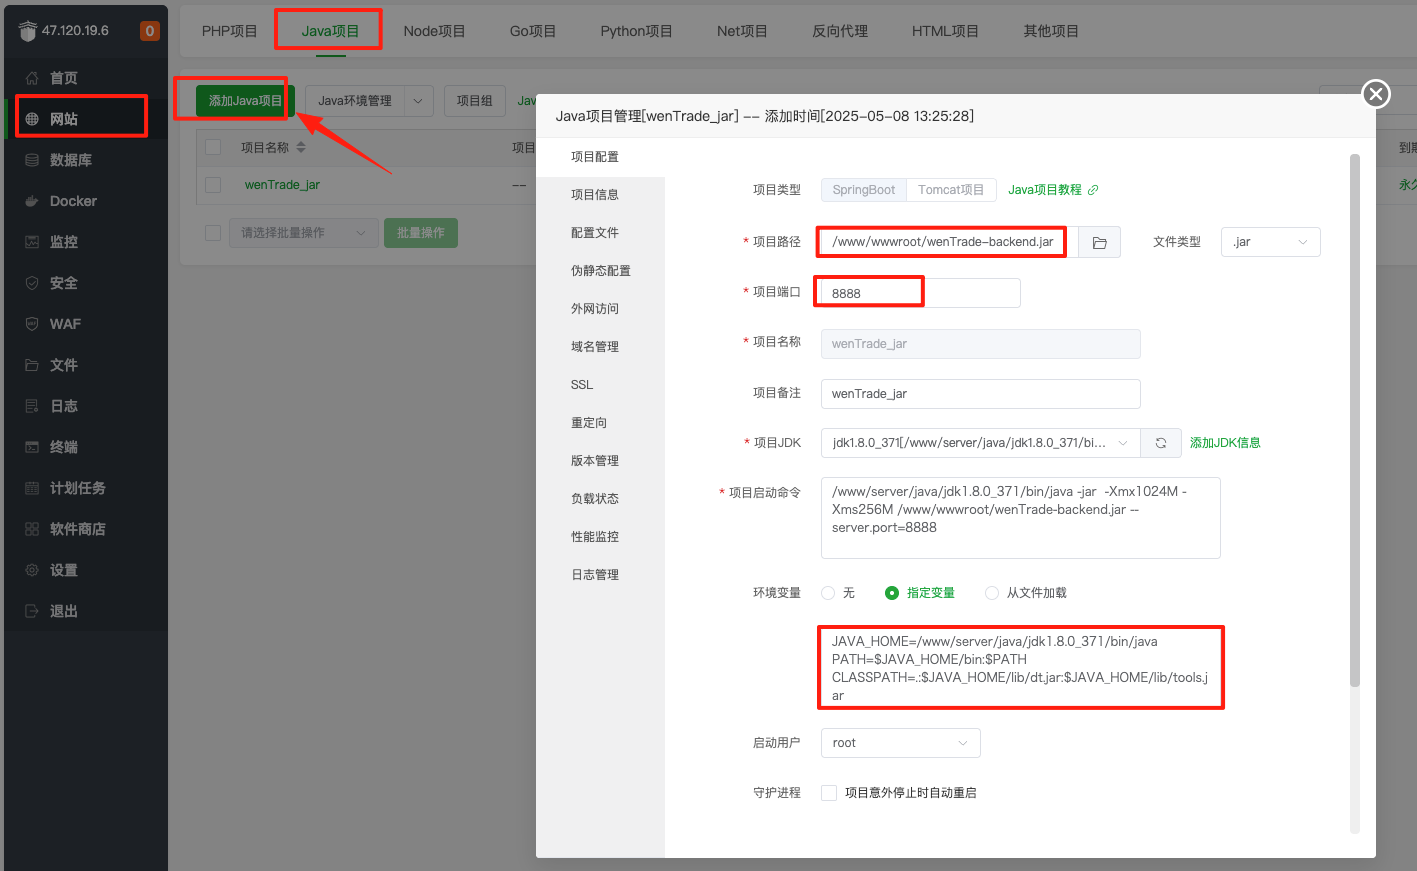The height and width of the screenshot is (871, 1417).
Task: Open the 终端 terminal sidebar item
Action: pyautogui.click(x=86, y=447)
